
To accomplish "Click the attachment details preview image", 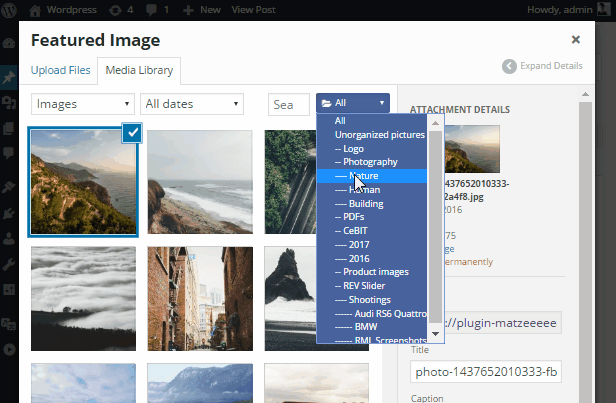I will (472, 149).
